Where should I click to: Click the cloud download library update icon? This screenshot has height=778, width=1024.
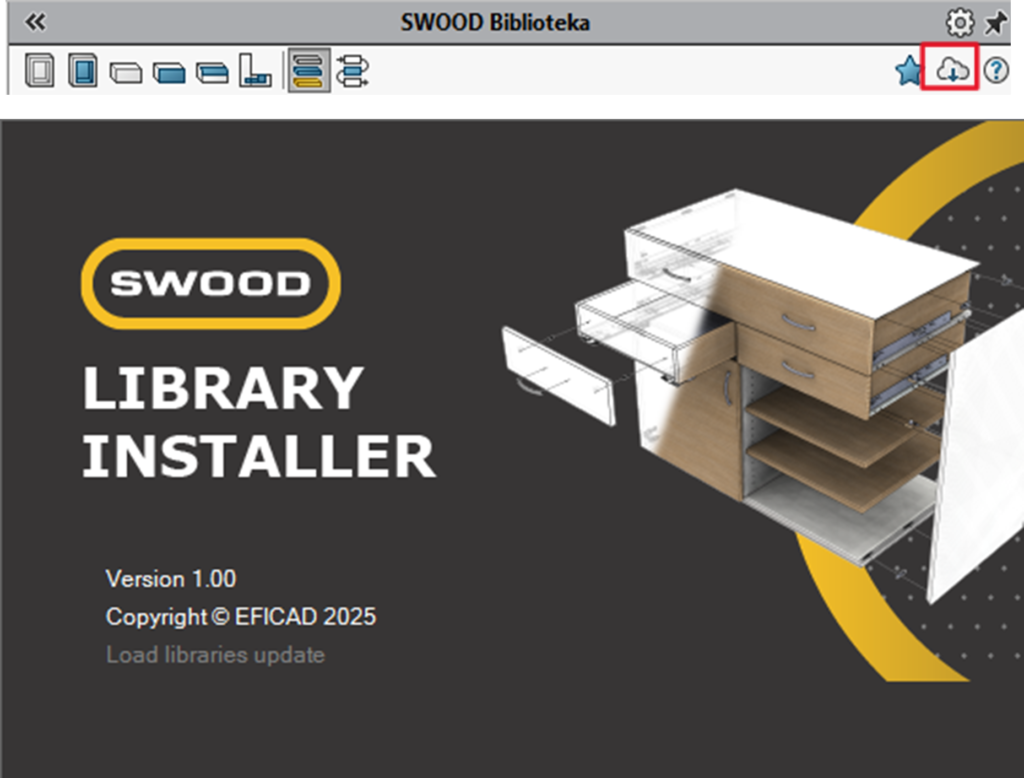(951, 71)
